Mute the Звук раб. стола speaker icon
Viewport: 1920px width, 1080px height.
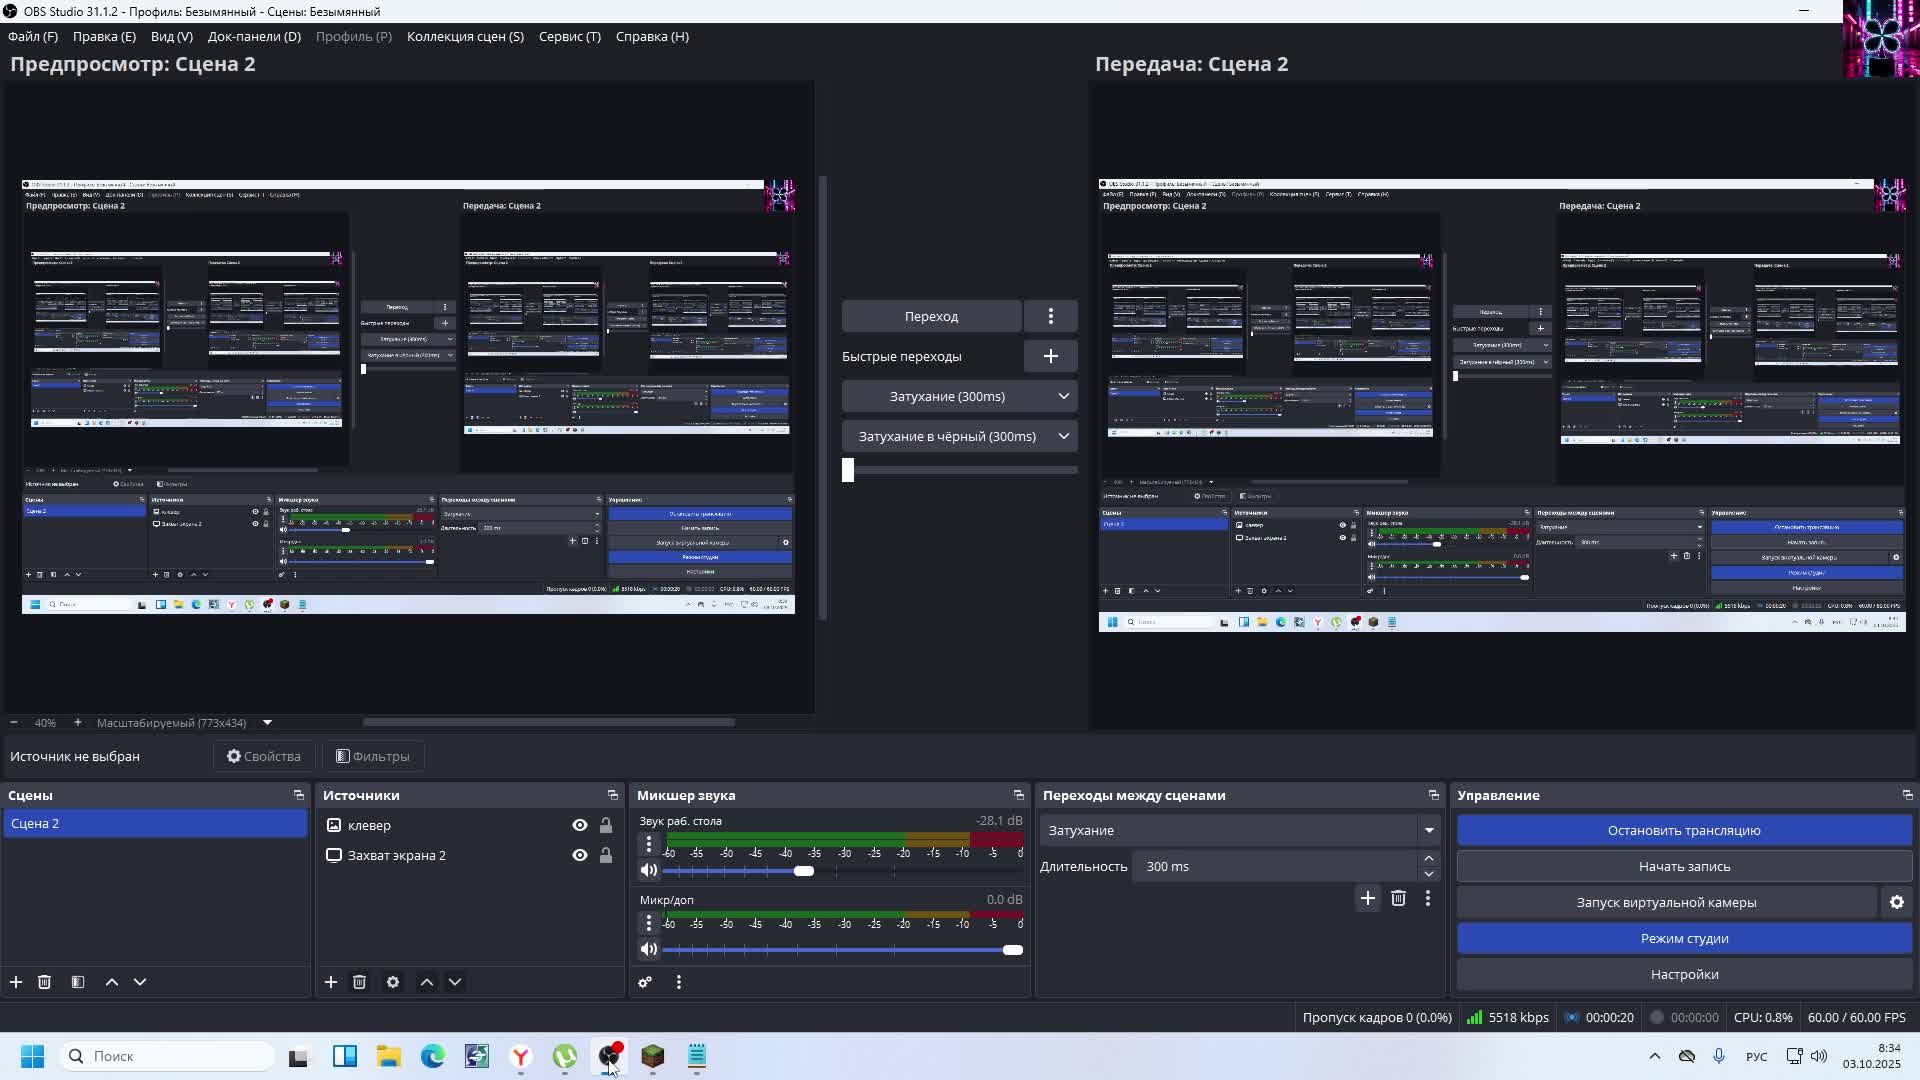tap(649, 870)
